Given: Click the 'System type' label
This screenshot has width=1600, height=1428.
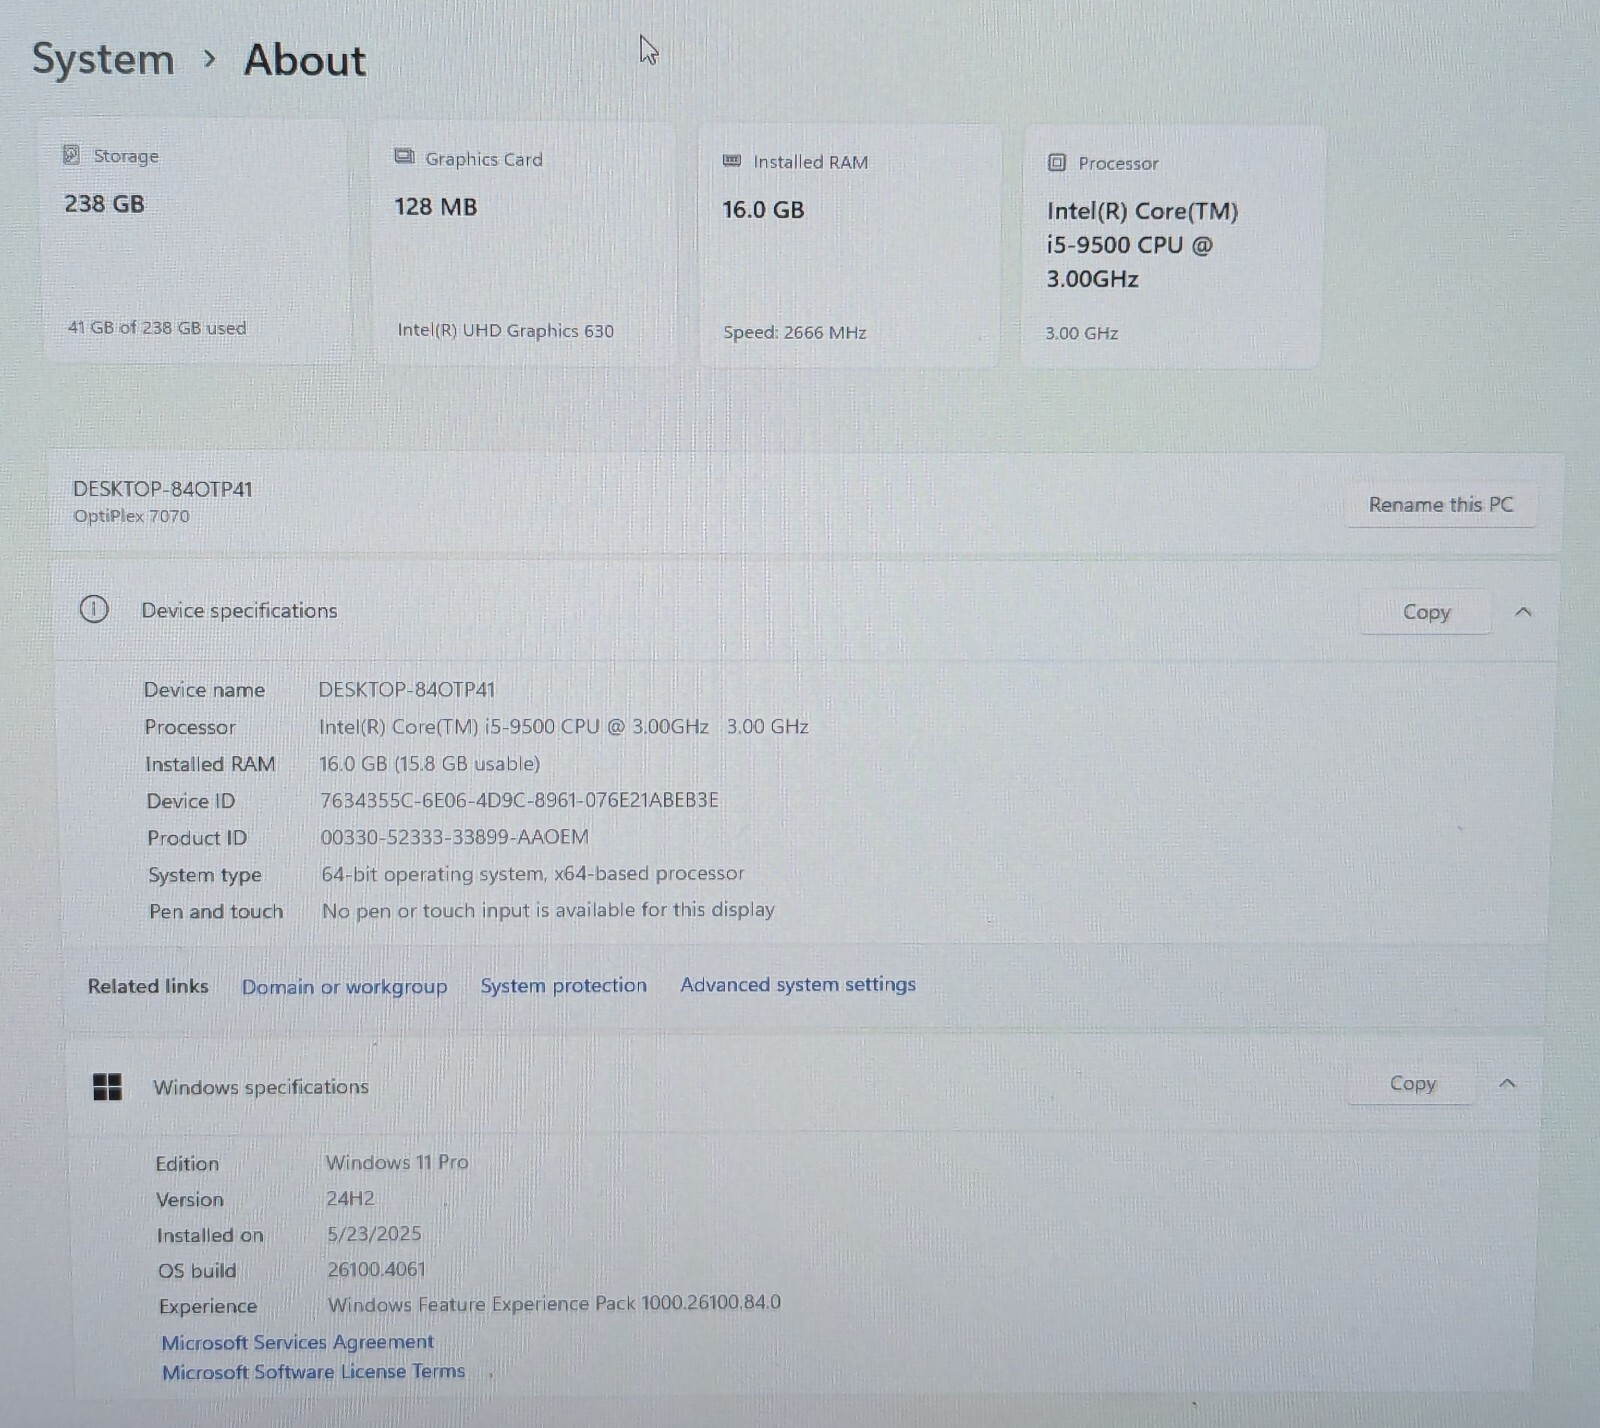Looking at the screenshot, I should click(205, 875).
